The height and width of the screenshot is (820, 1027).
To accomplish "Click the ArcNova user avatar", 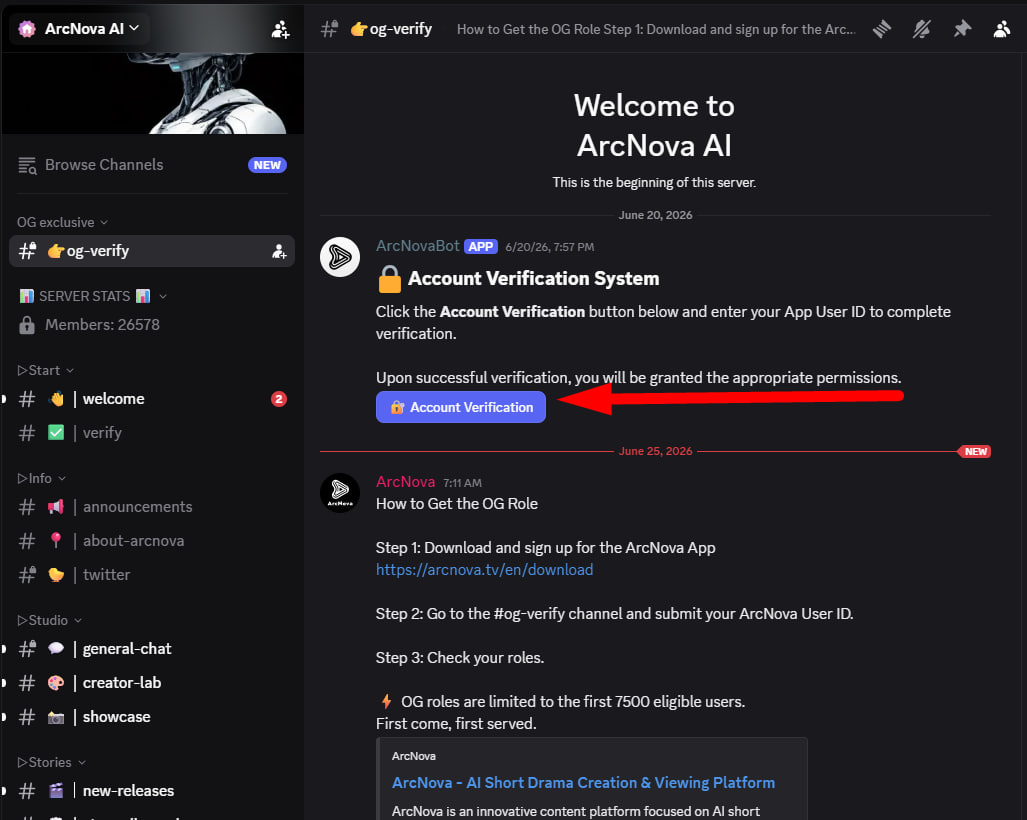I will [340, 493].
